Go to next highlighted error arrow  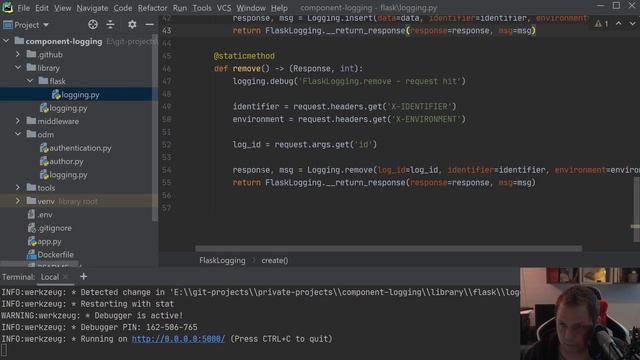point(632,24)
